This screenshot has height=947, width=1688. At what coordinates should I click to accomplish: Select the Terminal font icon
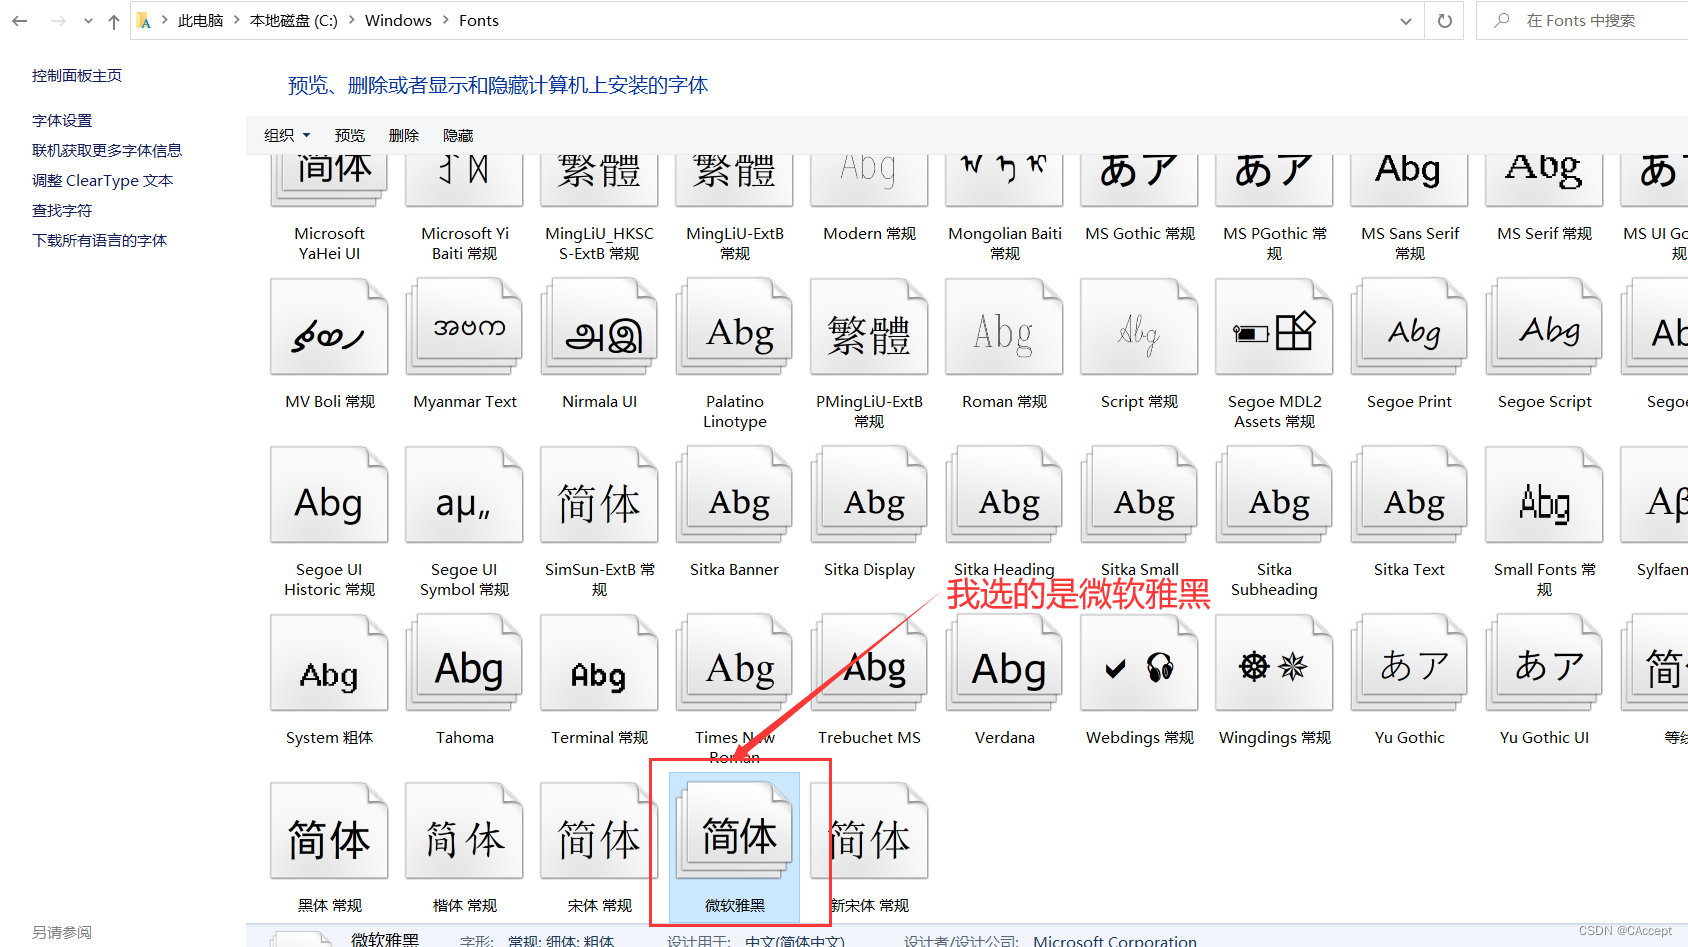click(599, 663)
